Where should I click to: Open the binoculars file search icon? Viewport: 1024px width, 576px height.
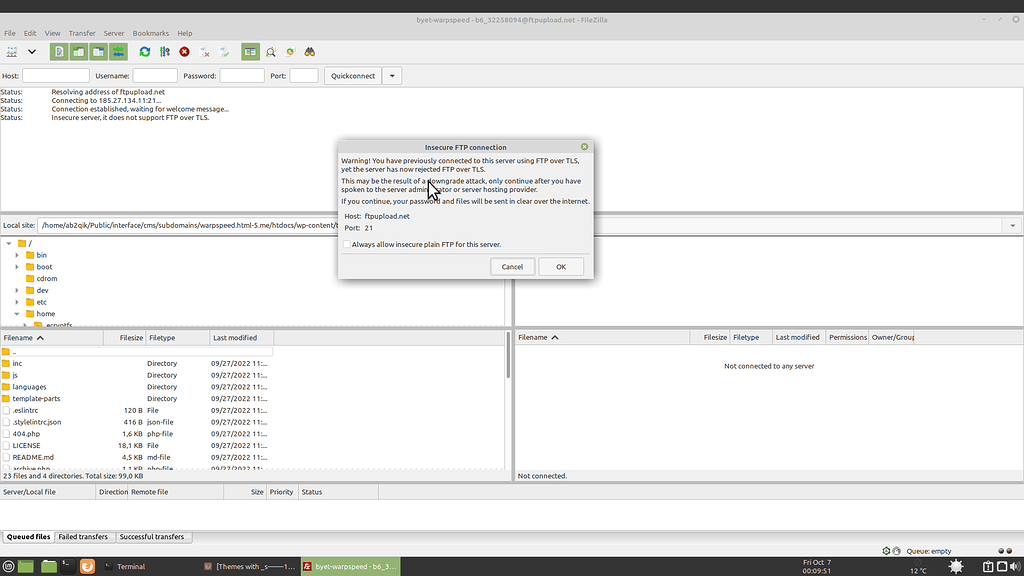pyautogui.click(x=310, y=51)
